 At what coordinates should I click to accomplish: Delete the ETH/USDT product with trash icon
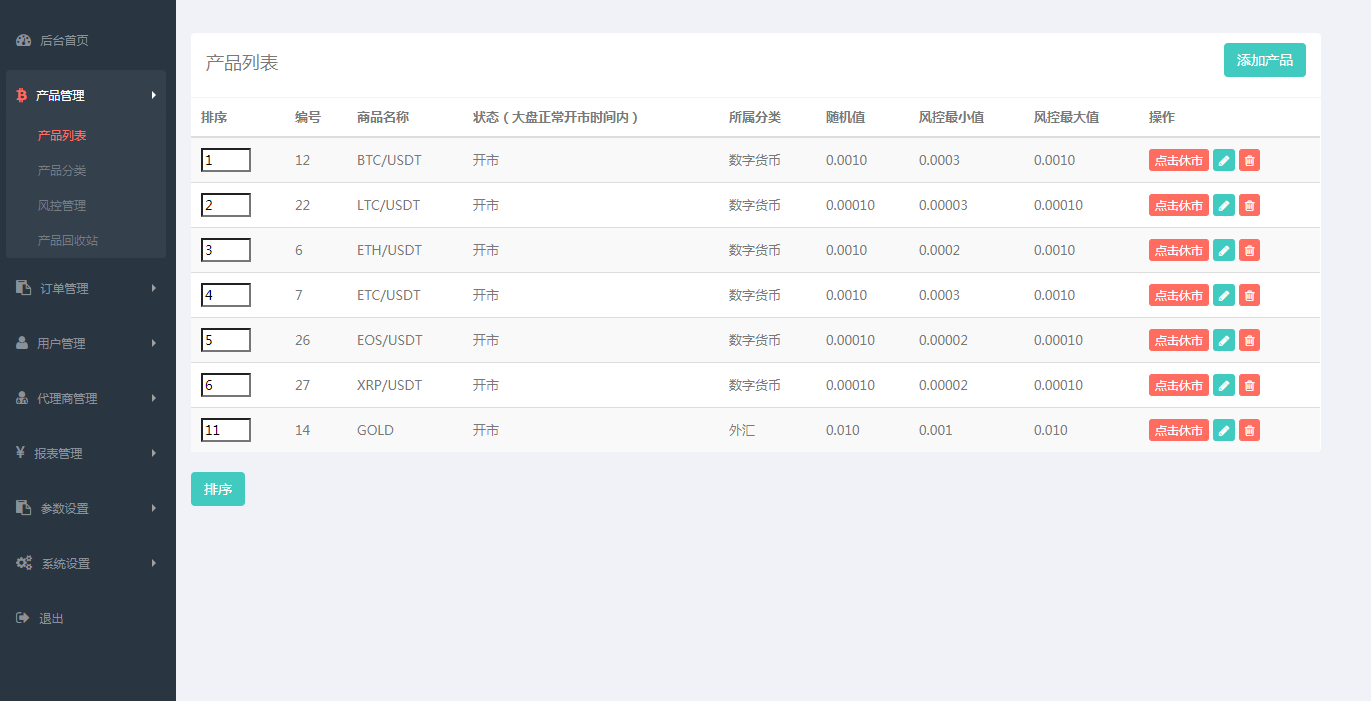point(1249,250)
